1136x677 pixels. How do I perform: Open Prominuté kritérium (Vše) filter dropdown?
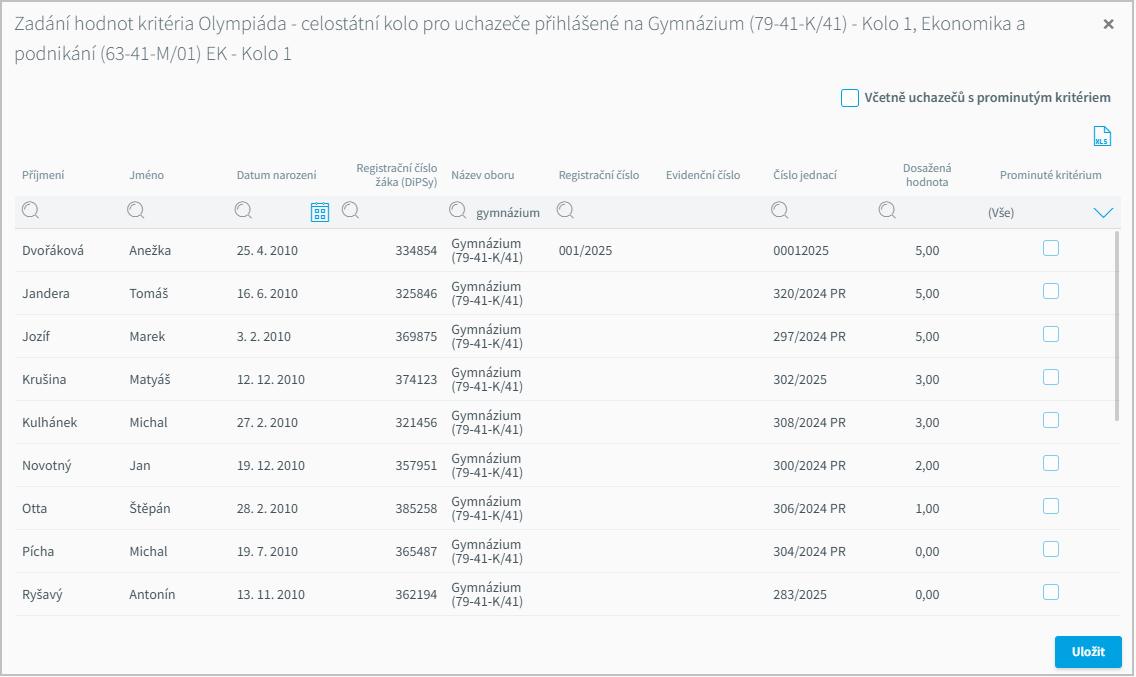pos(1103,212)
